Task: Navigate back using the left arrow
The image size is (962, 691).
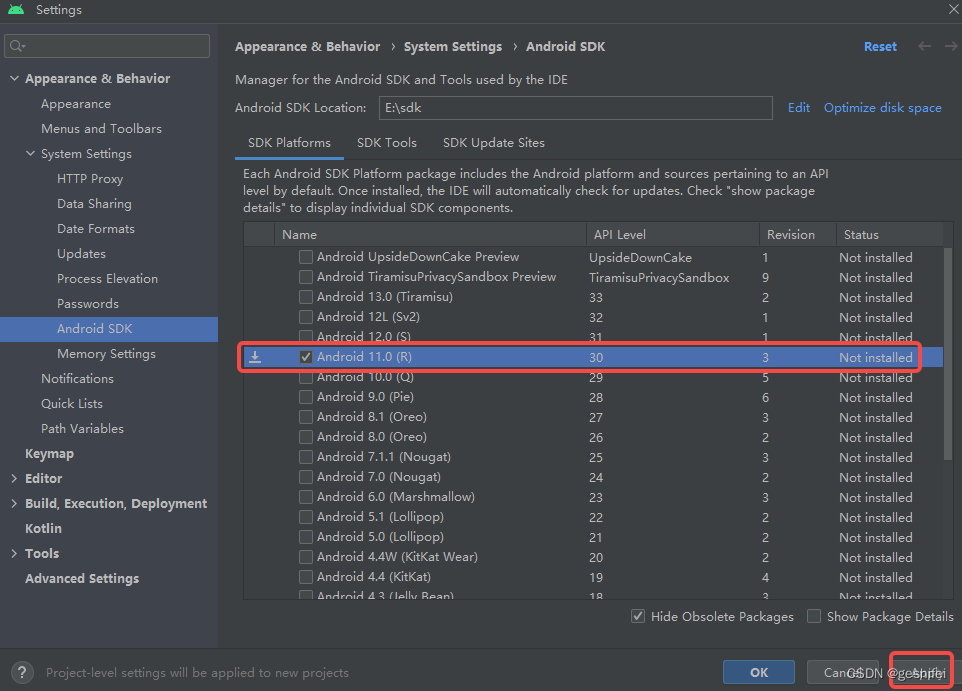Action: tap(925, 47)
